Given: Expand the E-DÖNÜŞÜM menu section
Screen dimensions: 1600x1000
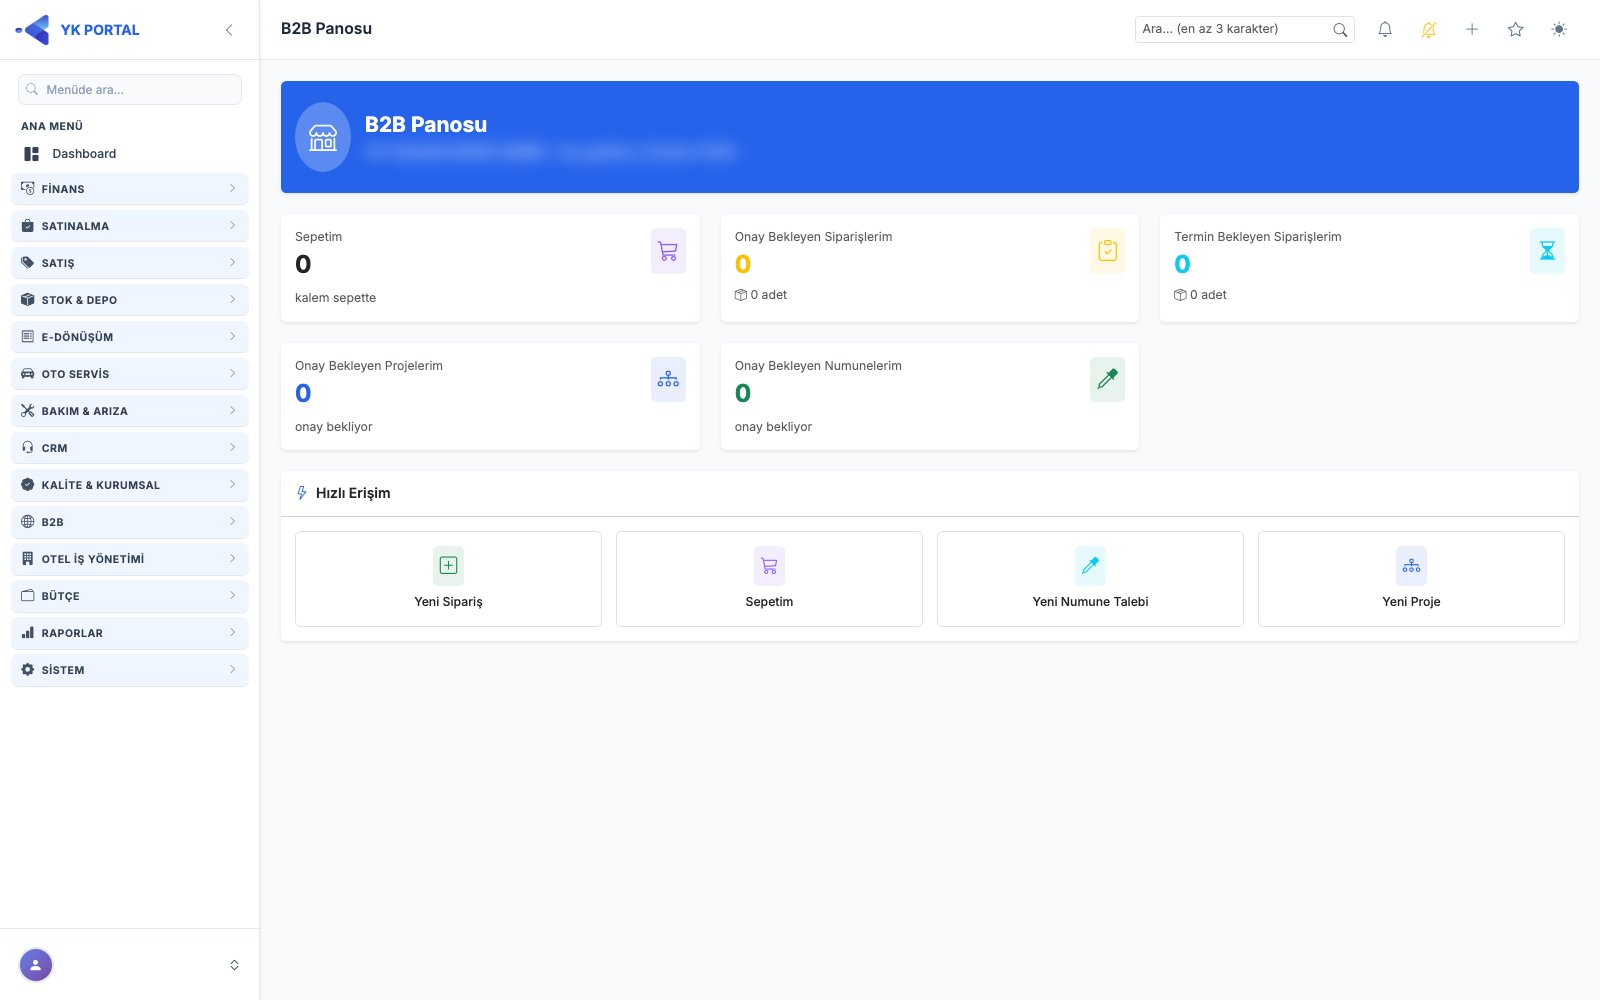Looking at the screenshot, I should (130, 337).
